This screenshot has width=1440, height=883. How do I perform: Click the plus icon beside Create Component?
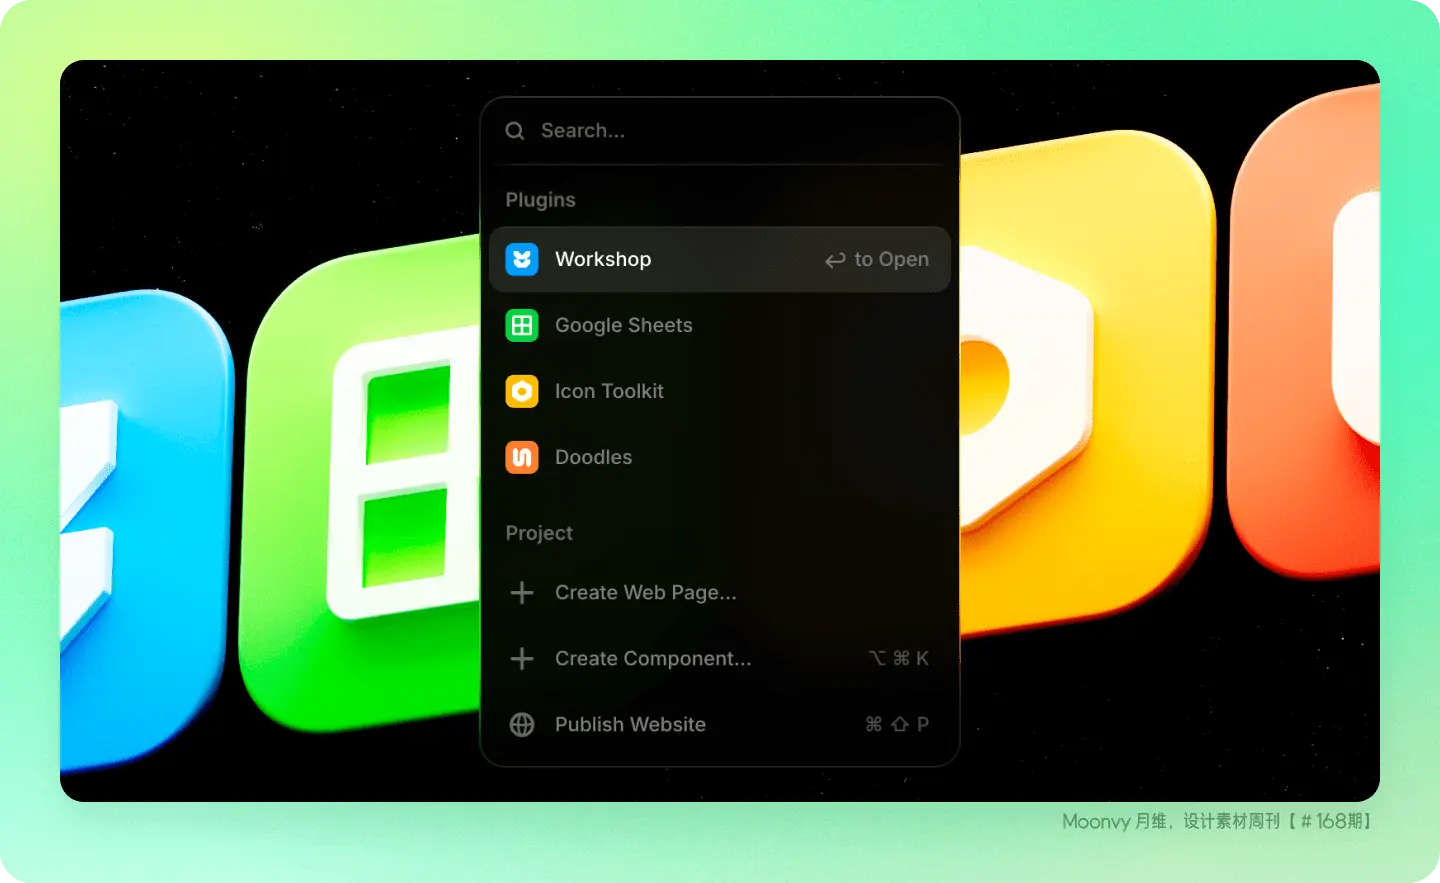522,659
